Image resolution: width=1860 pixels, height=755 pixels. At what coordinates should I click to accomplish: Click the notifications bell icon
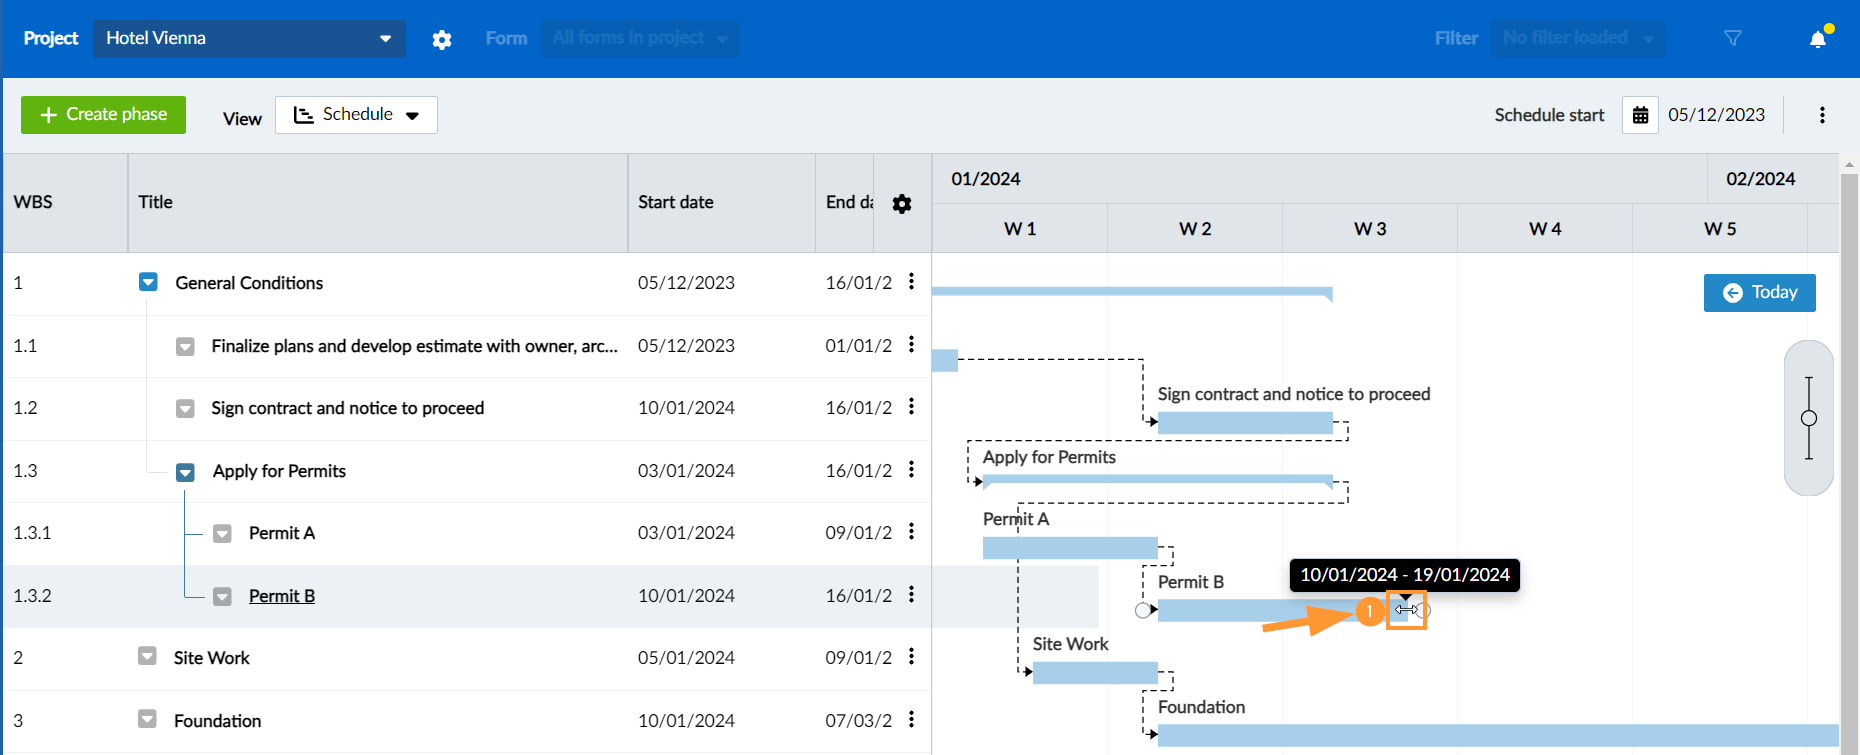tap(1818, 39)
